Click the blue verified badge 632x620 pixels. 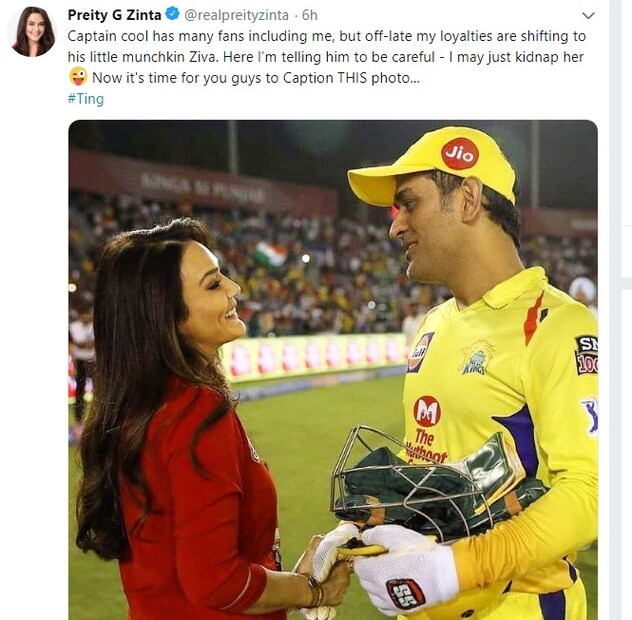coord(173,14)
